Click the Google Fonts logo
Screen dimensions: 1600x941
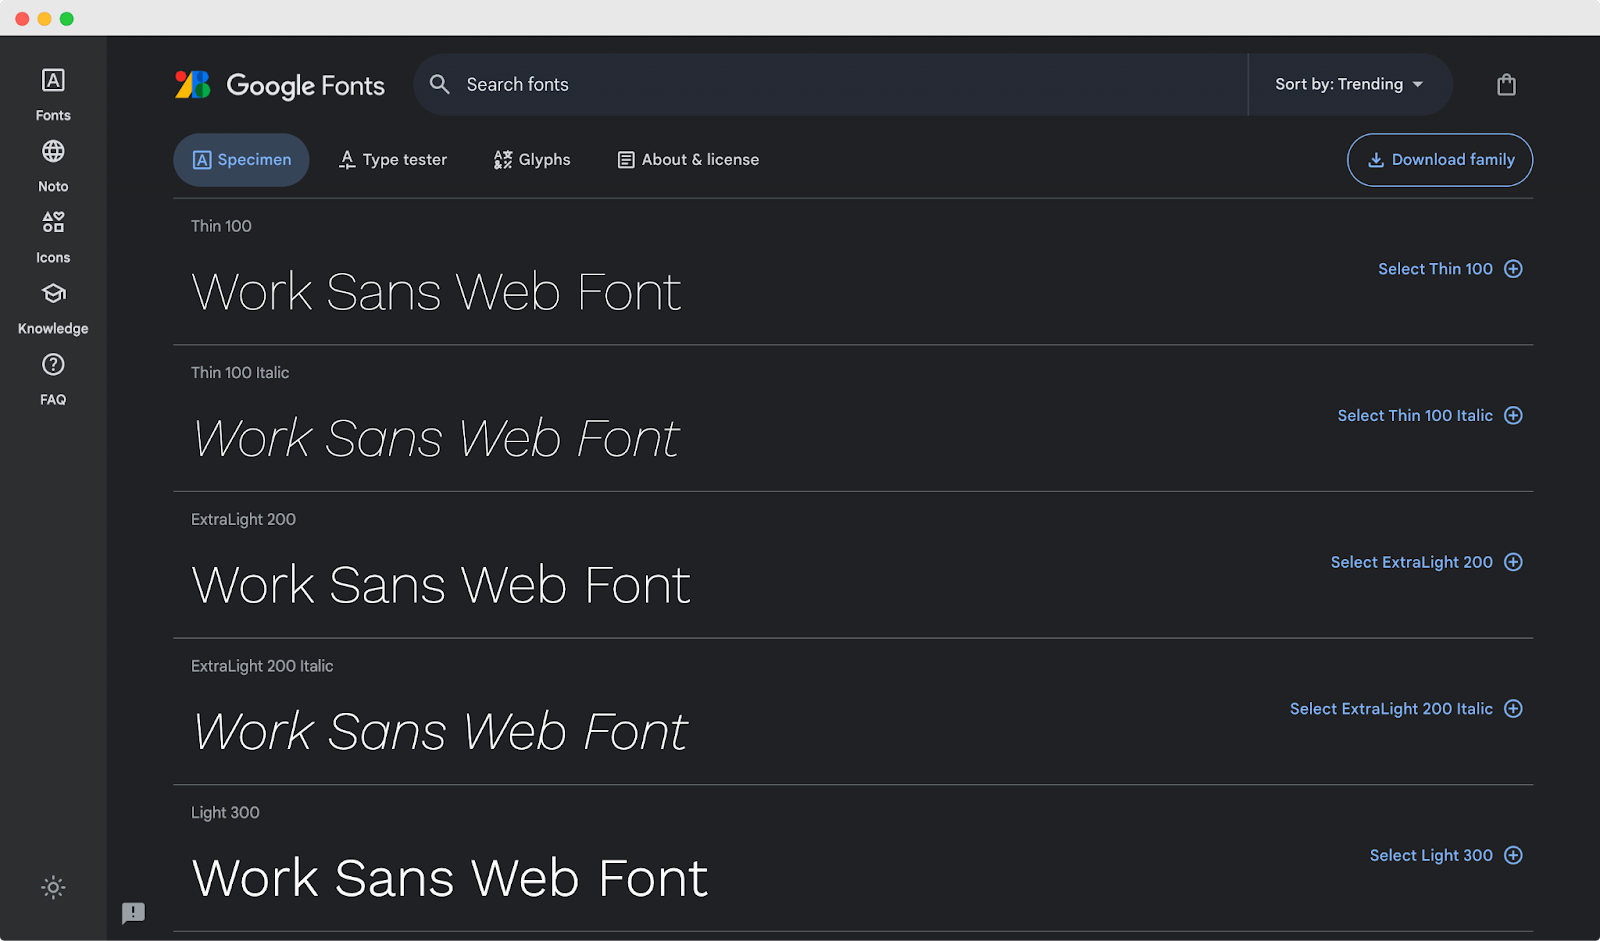pyautogui.click(x=280, y=85)
